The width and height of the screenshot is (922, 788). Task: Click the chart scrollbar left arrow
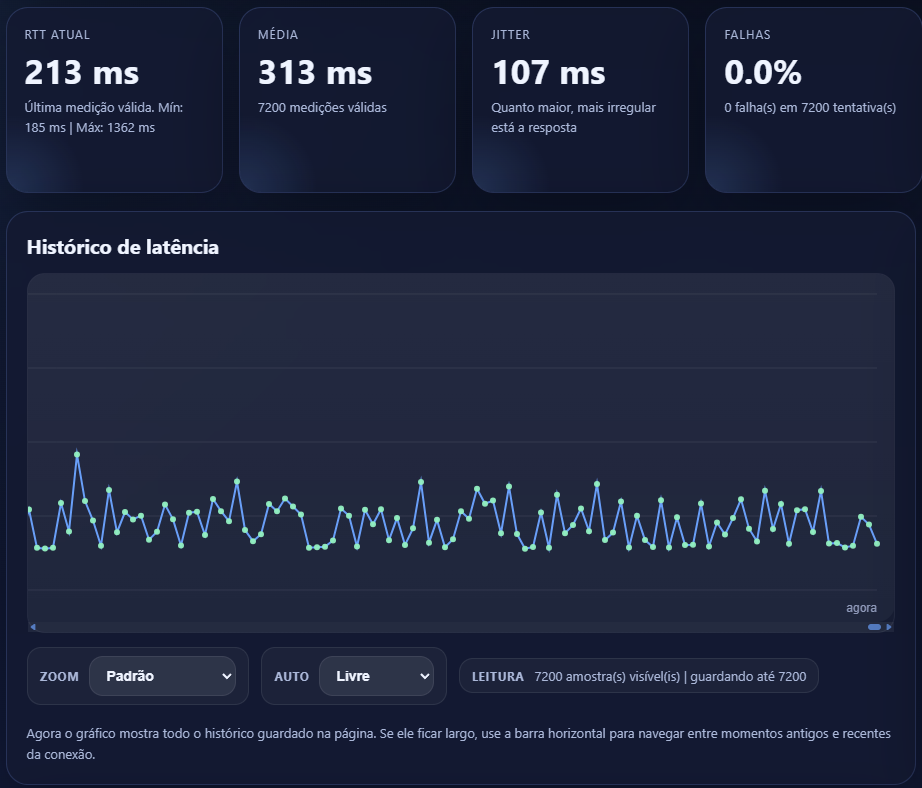(x=33, y=627)
